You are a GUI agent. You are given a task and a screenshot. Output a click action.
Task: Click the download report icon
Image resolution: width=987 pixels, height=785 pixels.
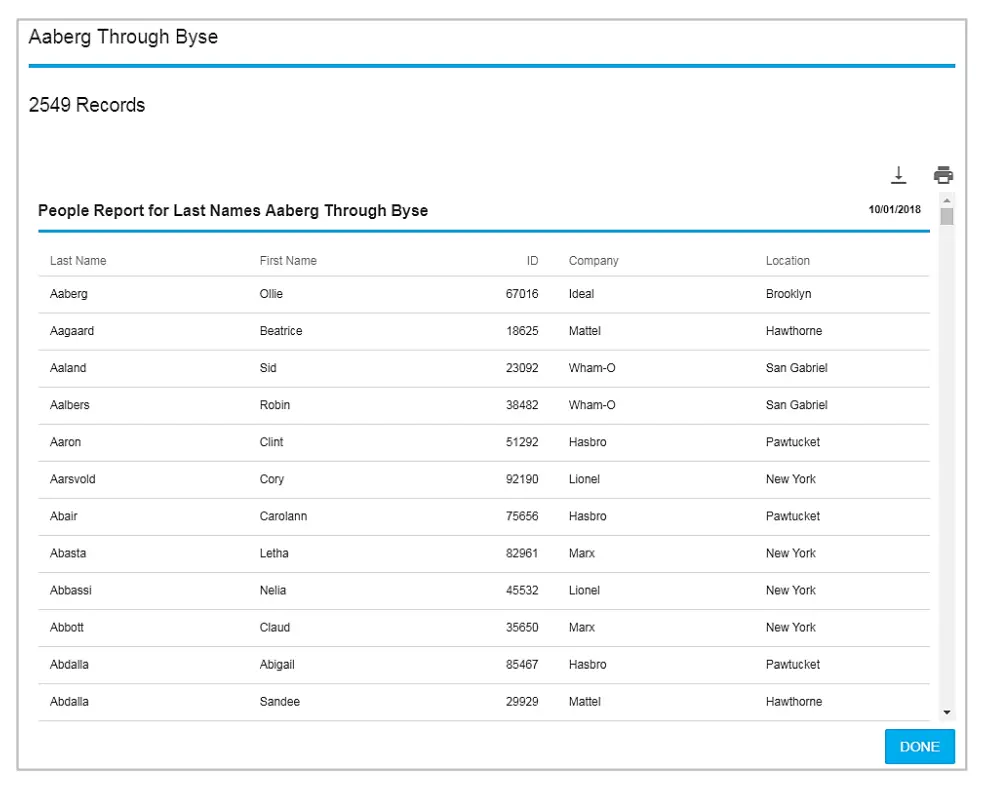[898, 175]
